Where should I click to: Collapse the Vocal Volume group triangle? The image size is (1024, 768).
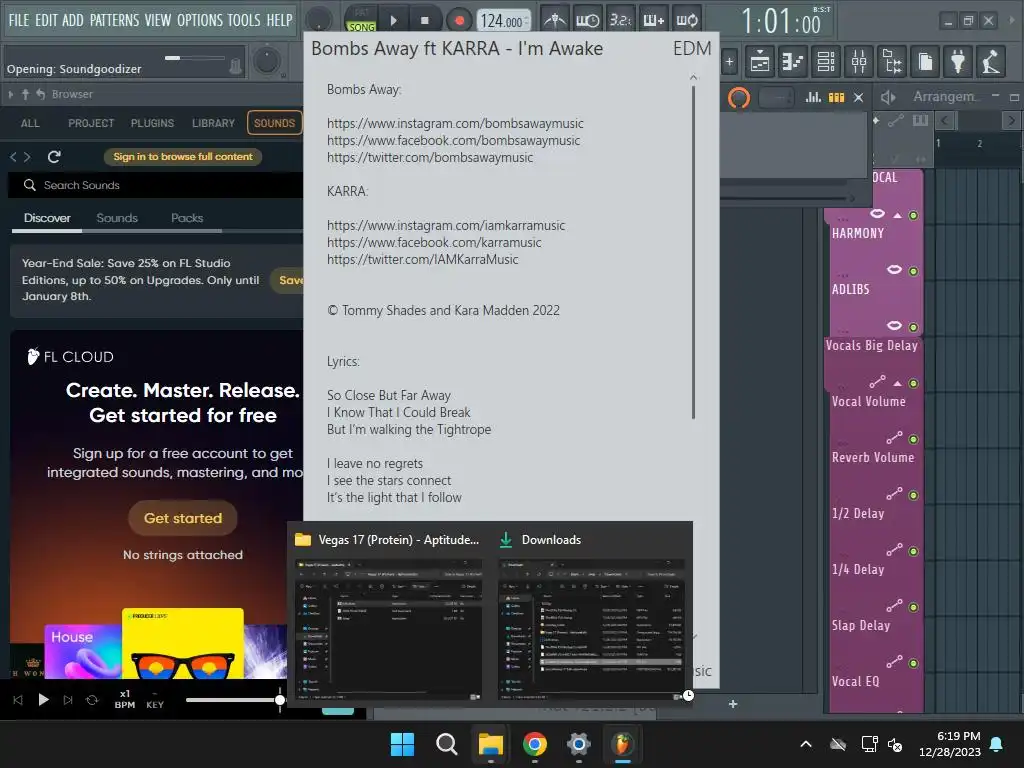point(898,383)
